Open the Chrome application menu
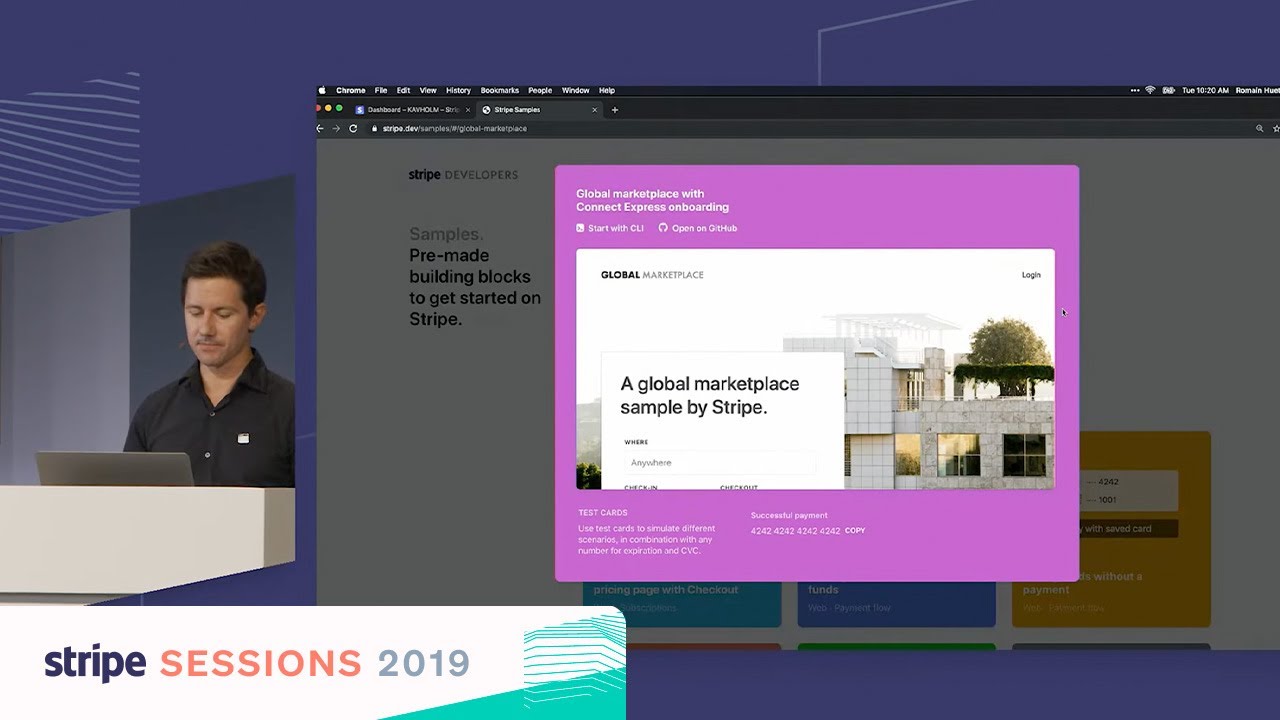The image size is (1280, 720). (350, 90)
